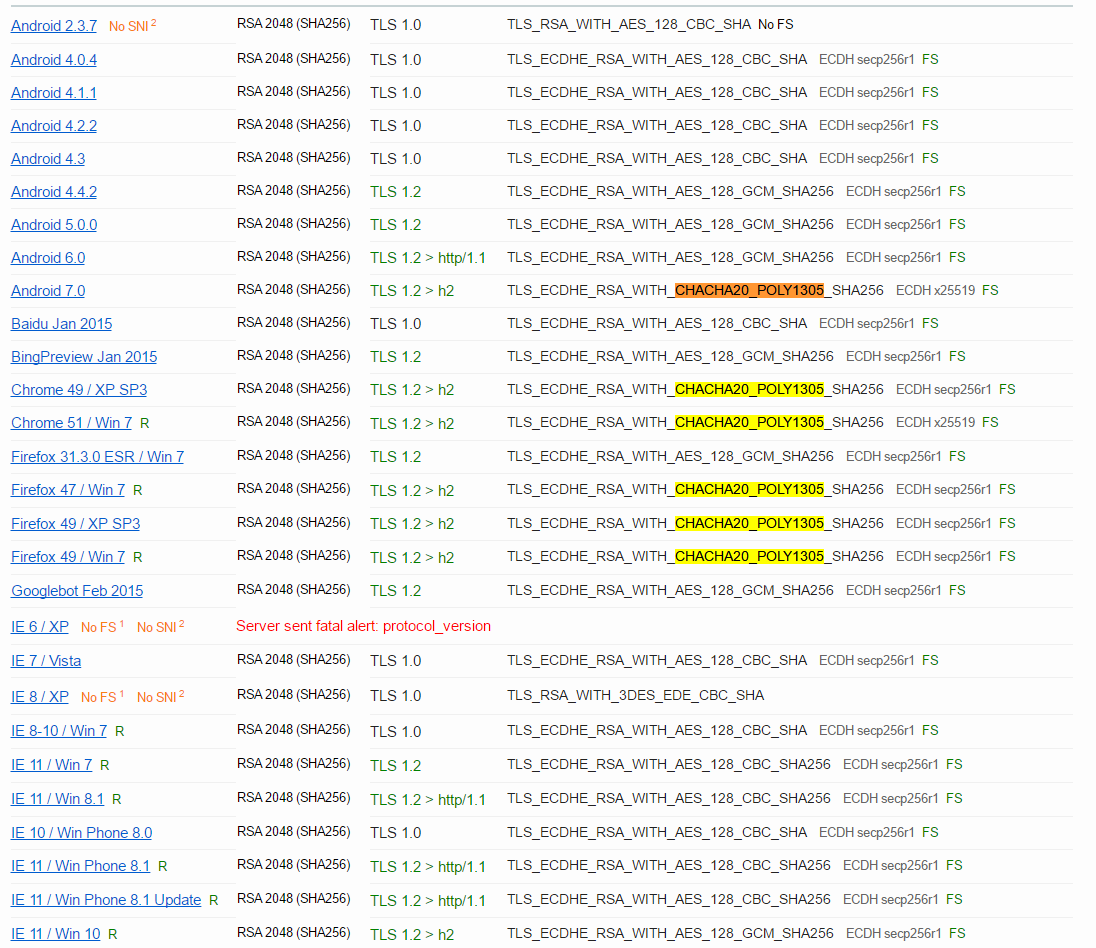Open the Googlebot Feb 2015 link
This screenshot has height=948, width=1096.
pyautogui.click(x=77, y=591)
